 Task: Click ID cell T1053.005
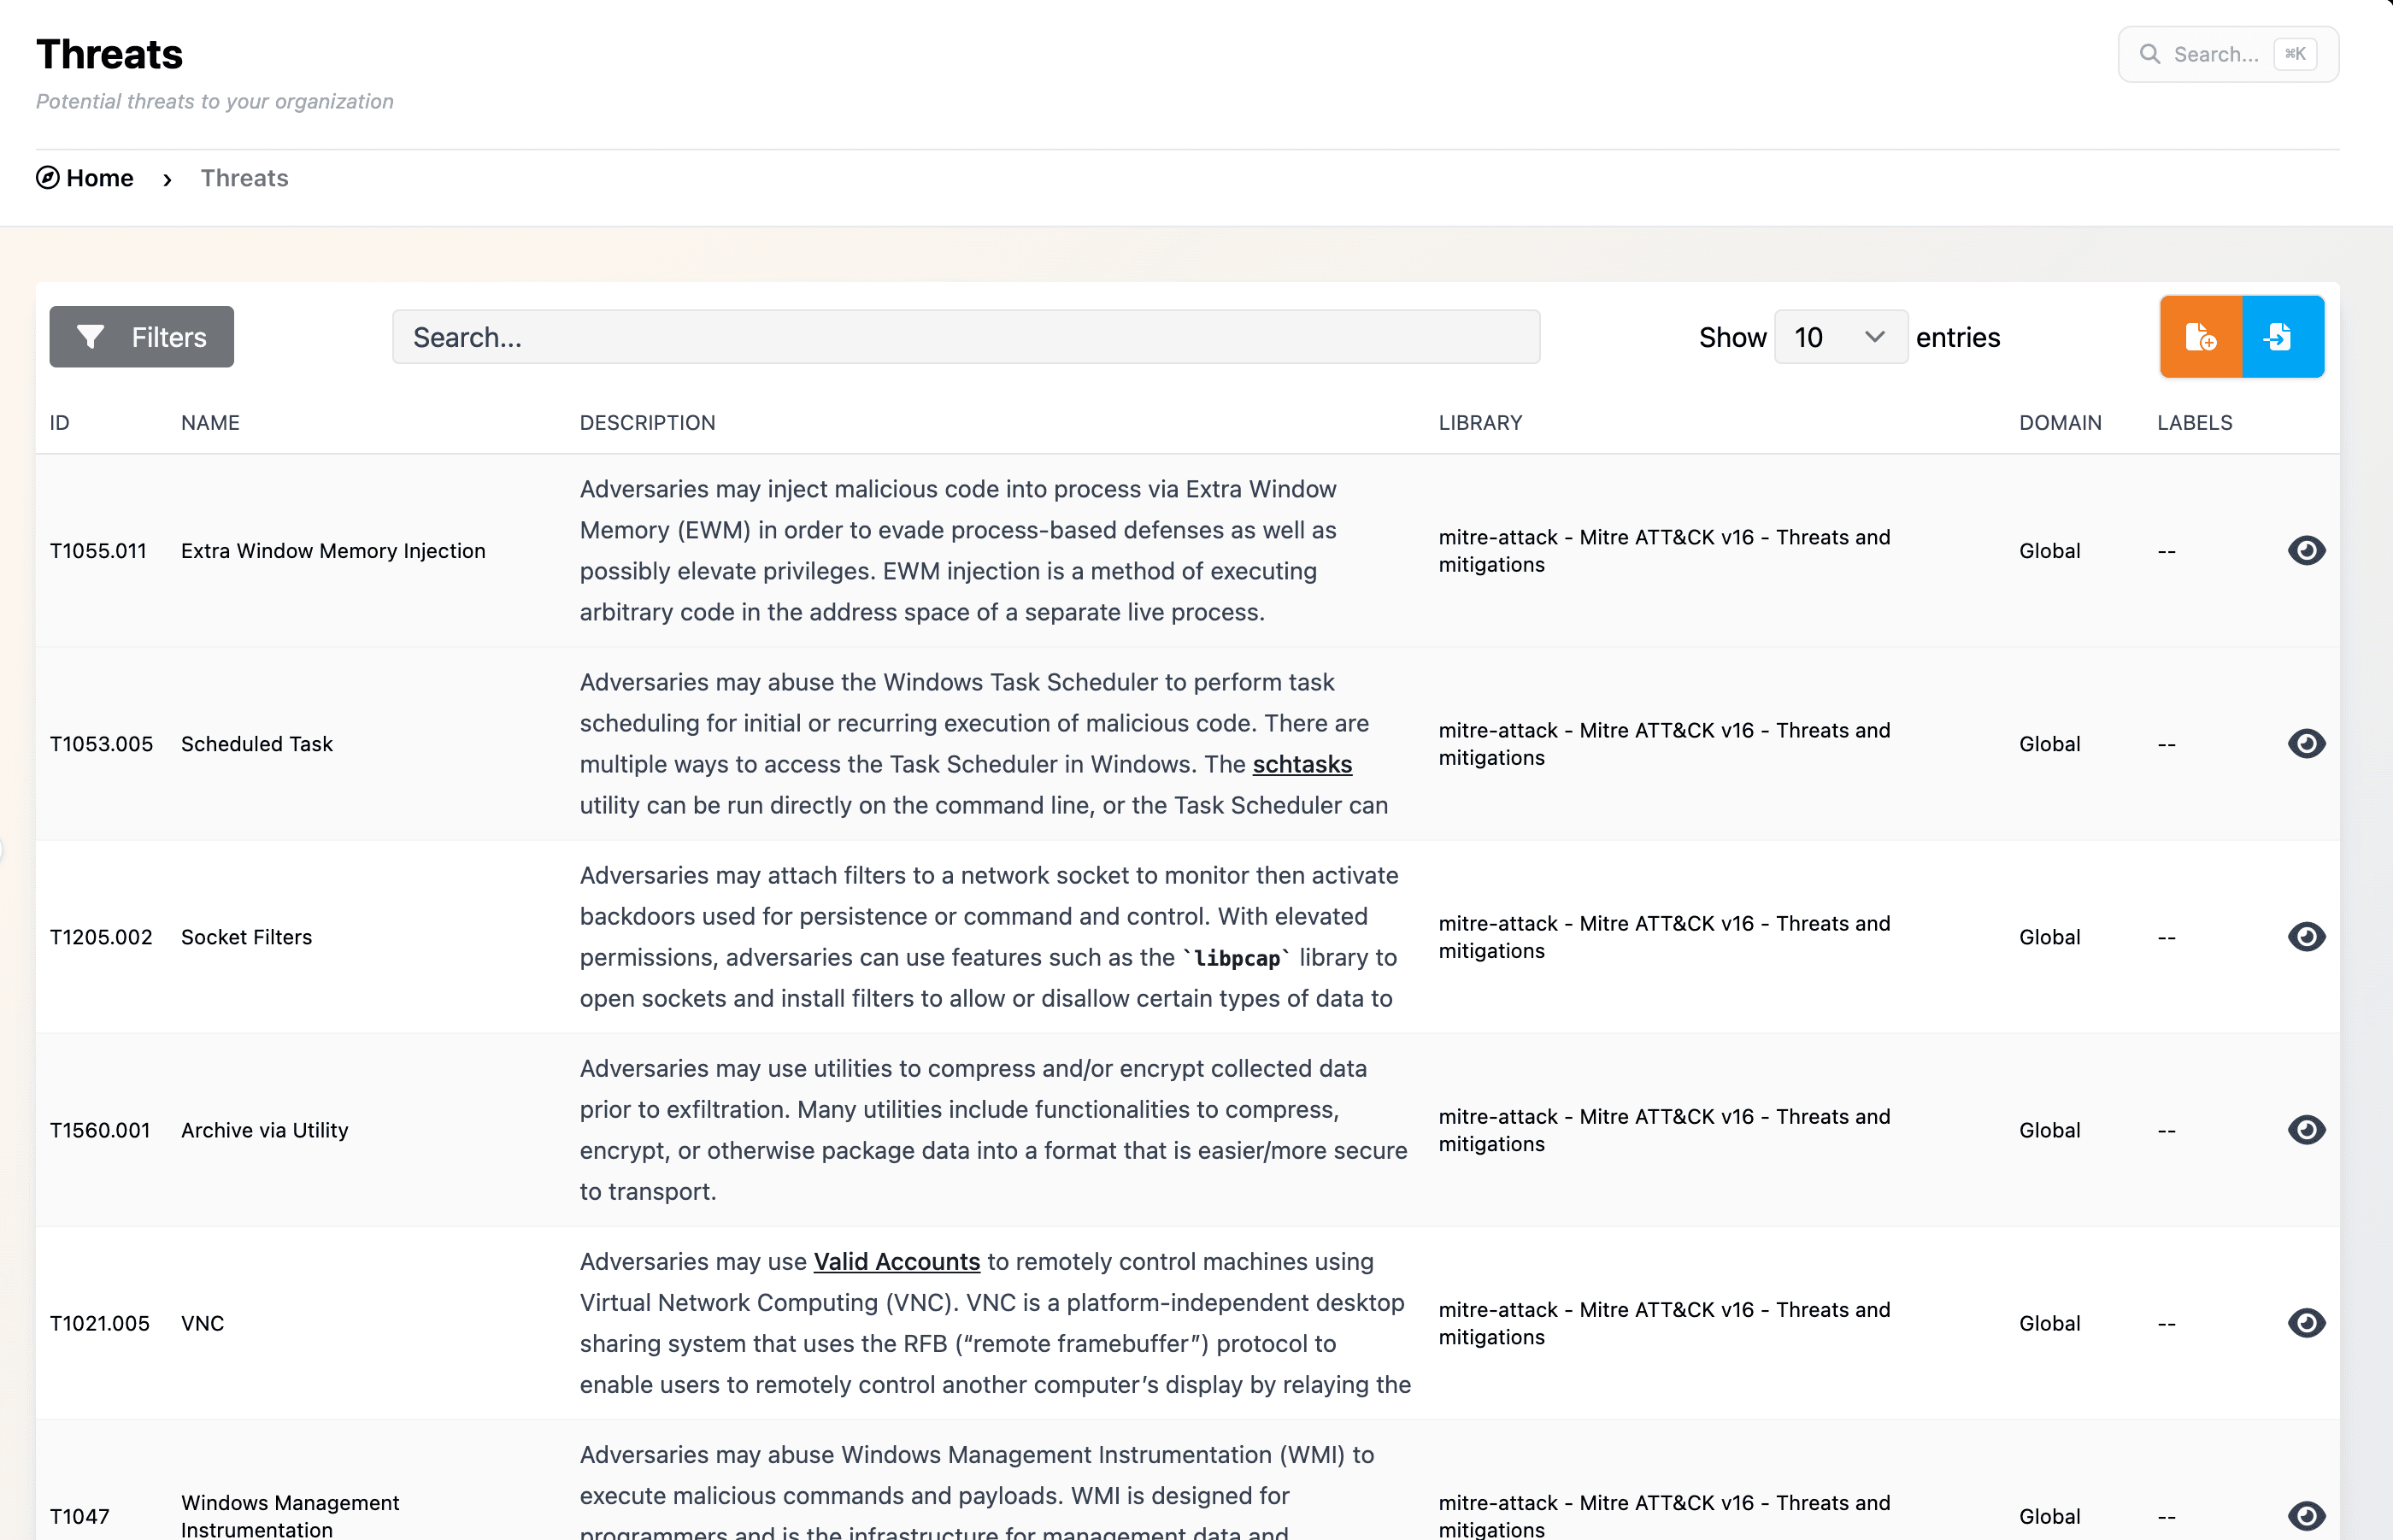click(x=101, y=744)
